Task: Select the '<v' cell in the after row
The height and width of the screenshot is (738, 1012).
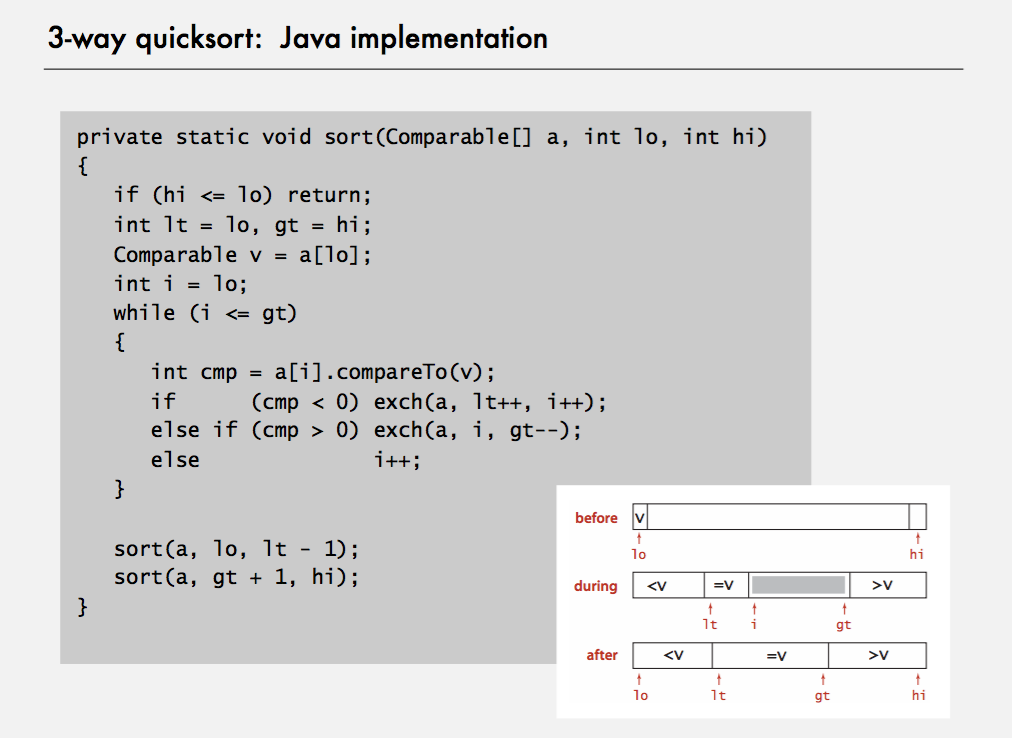Action: click(x=673, y=656)
